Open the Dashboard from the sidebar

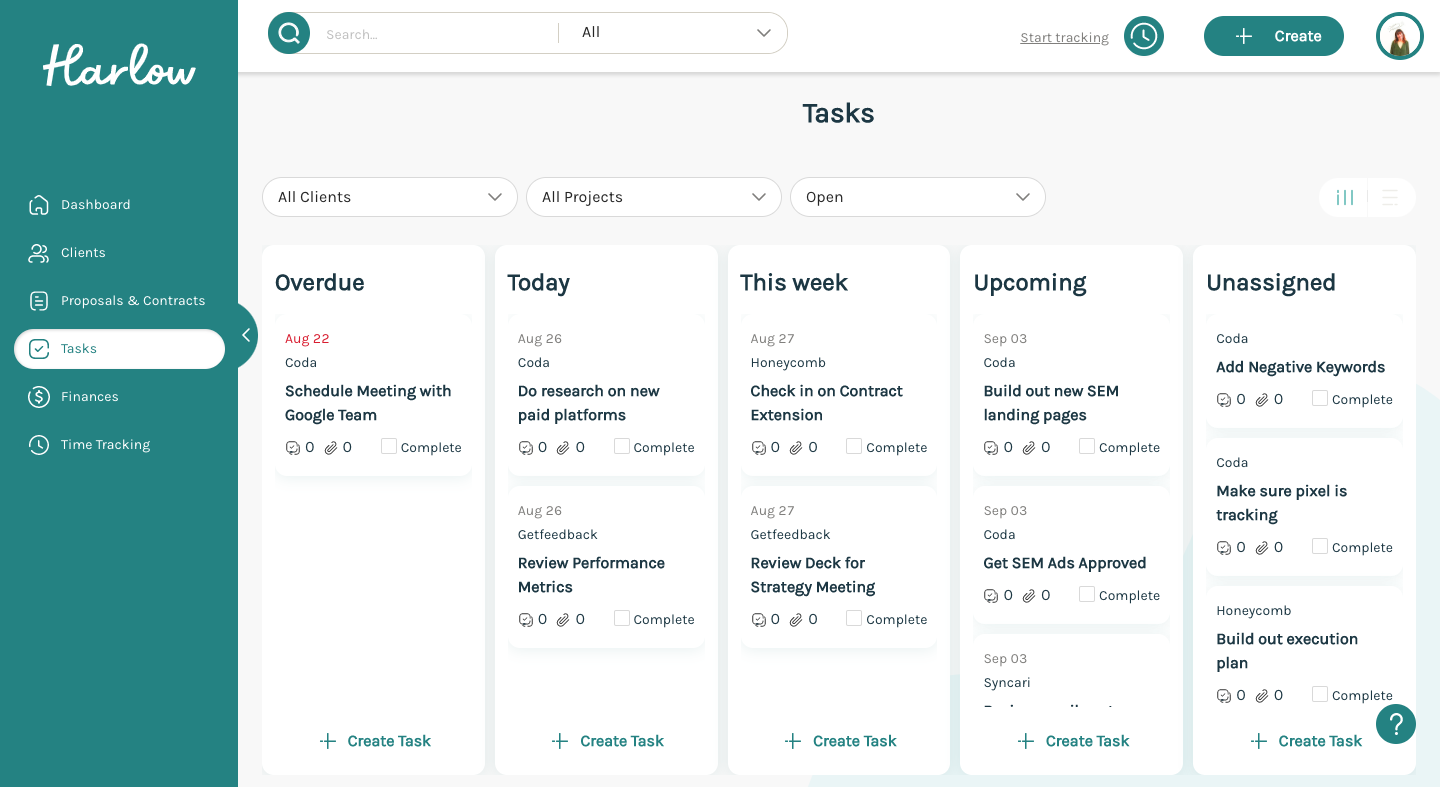95,204
